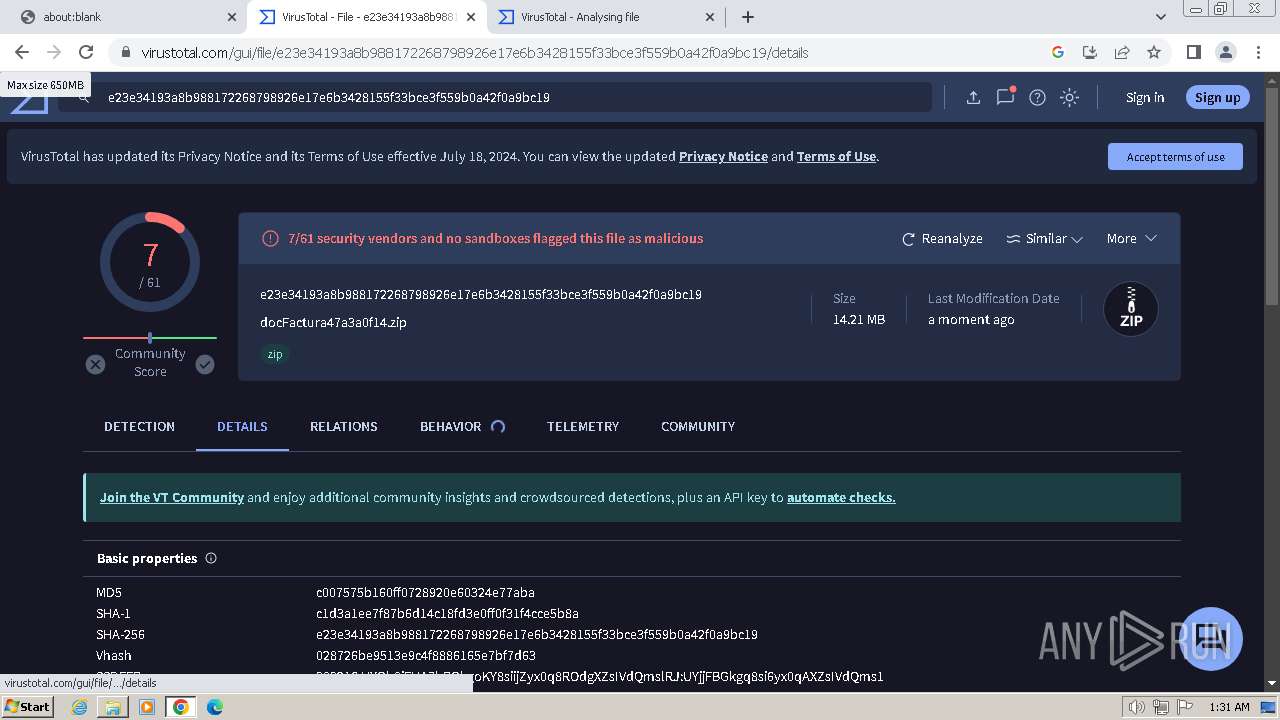Click the Sign up button
The image size is (1280, 720).
pyautogui.click(x=1217, y=97)
